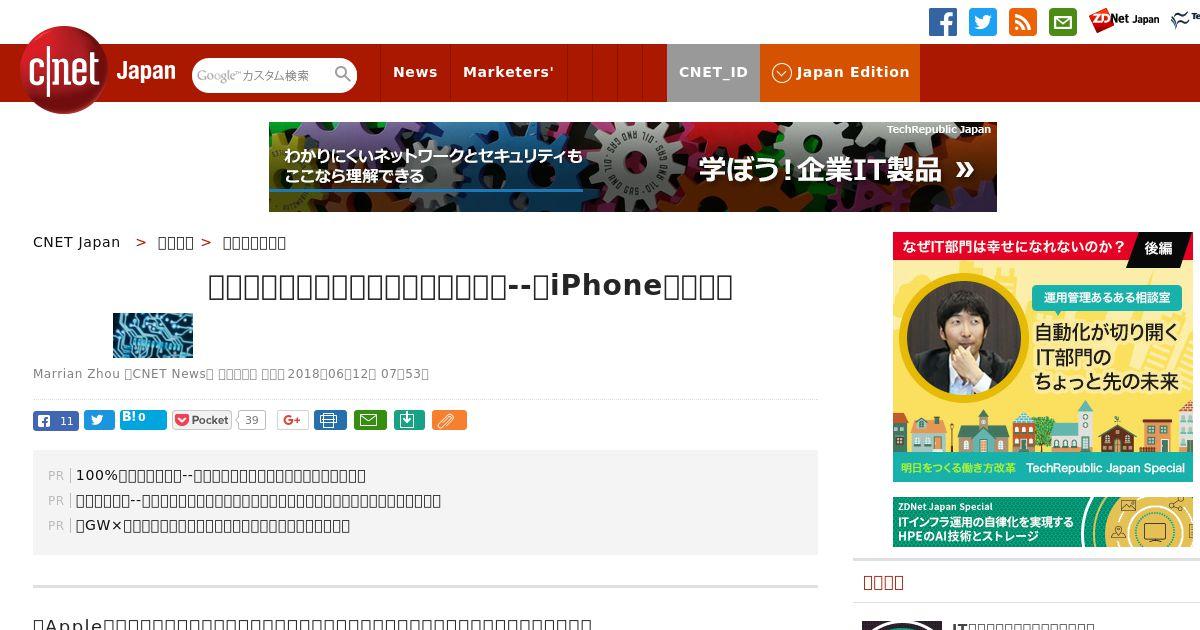The image size is (1200, 630).
Task: Share article on Facebook with 11 count
Action: click(56, 420)
